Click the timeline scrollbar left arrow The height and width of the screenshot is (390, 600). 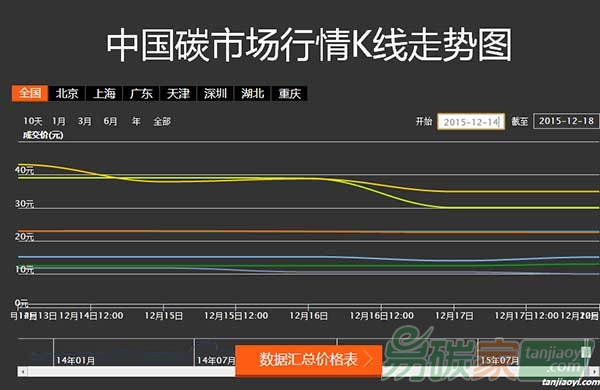(x=23, y=371)
